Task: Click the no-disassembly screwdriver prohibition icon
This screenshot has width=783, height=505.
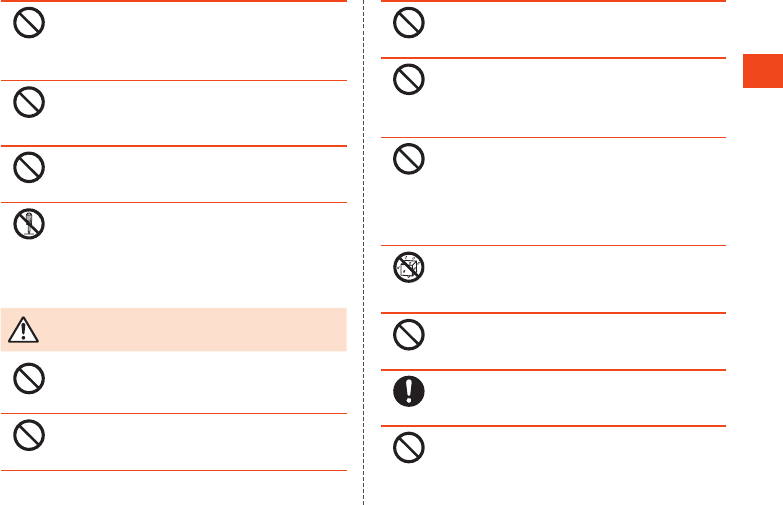Action: [x=29, y=224]
